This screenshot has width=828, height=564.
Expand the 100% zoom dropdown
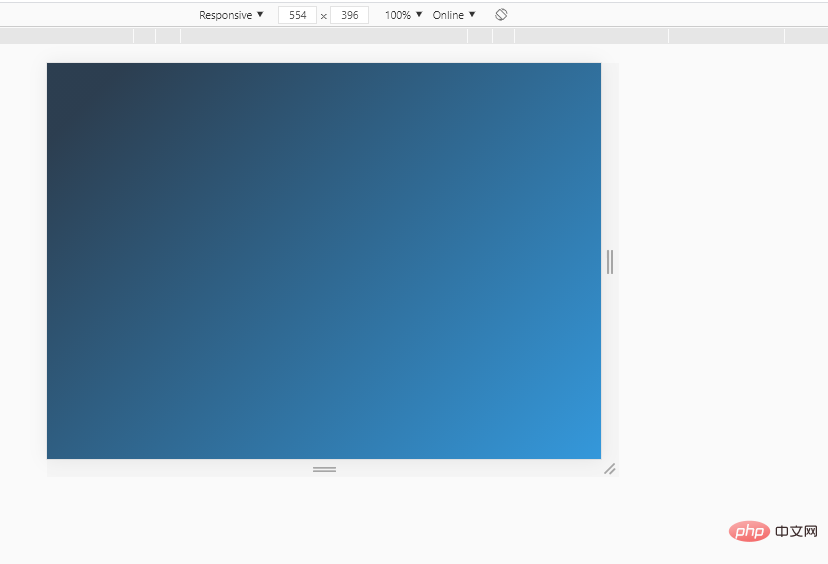click(x=404, y=15)
